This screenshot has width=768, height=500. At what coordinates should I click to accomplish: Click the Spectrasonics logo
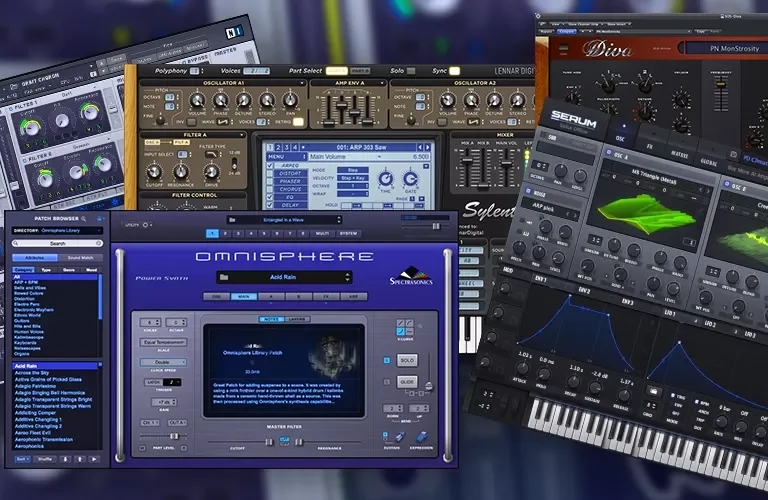click(x=410, y=276)
